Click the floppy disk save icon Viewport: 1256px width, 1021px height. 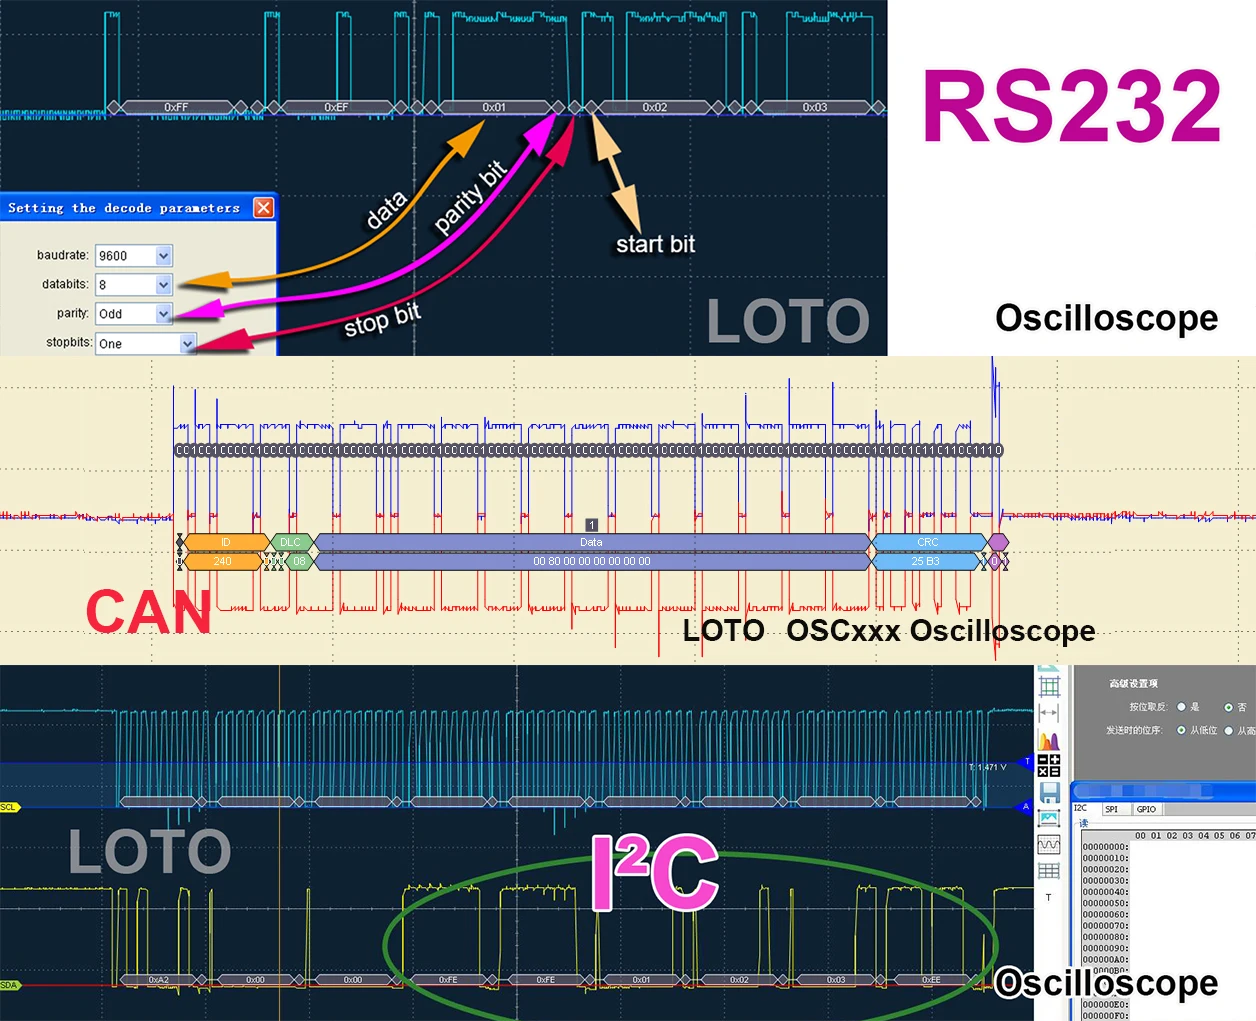click(x=1049, y=793)
